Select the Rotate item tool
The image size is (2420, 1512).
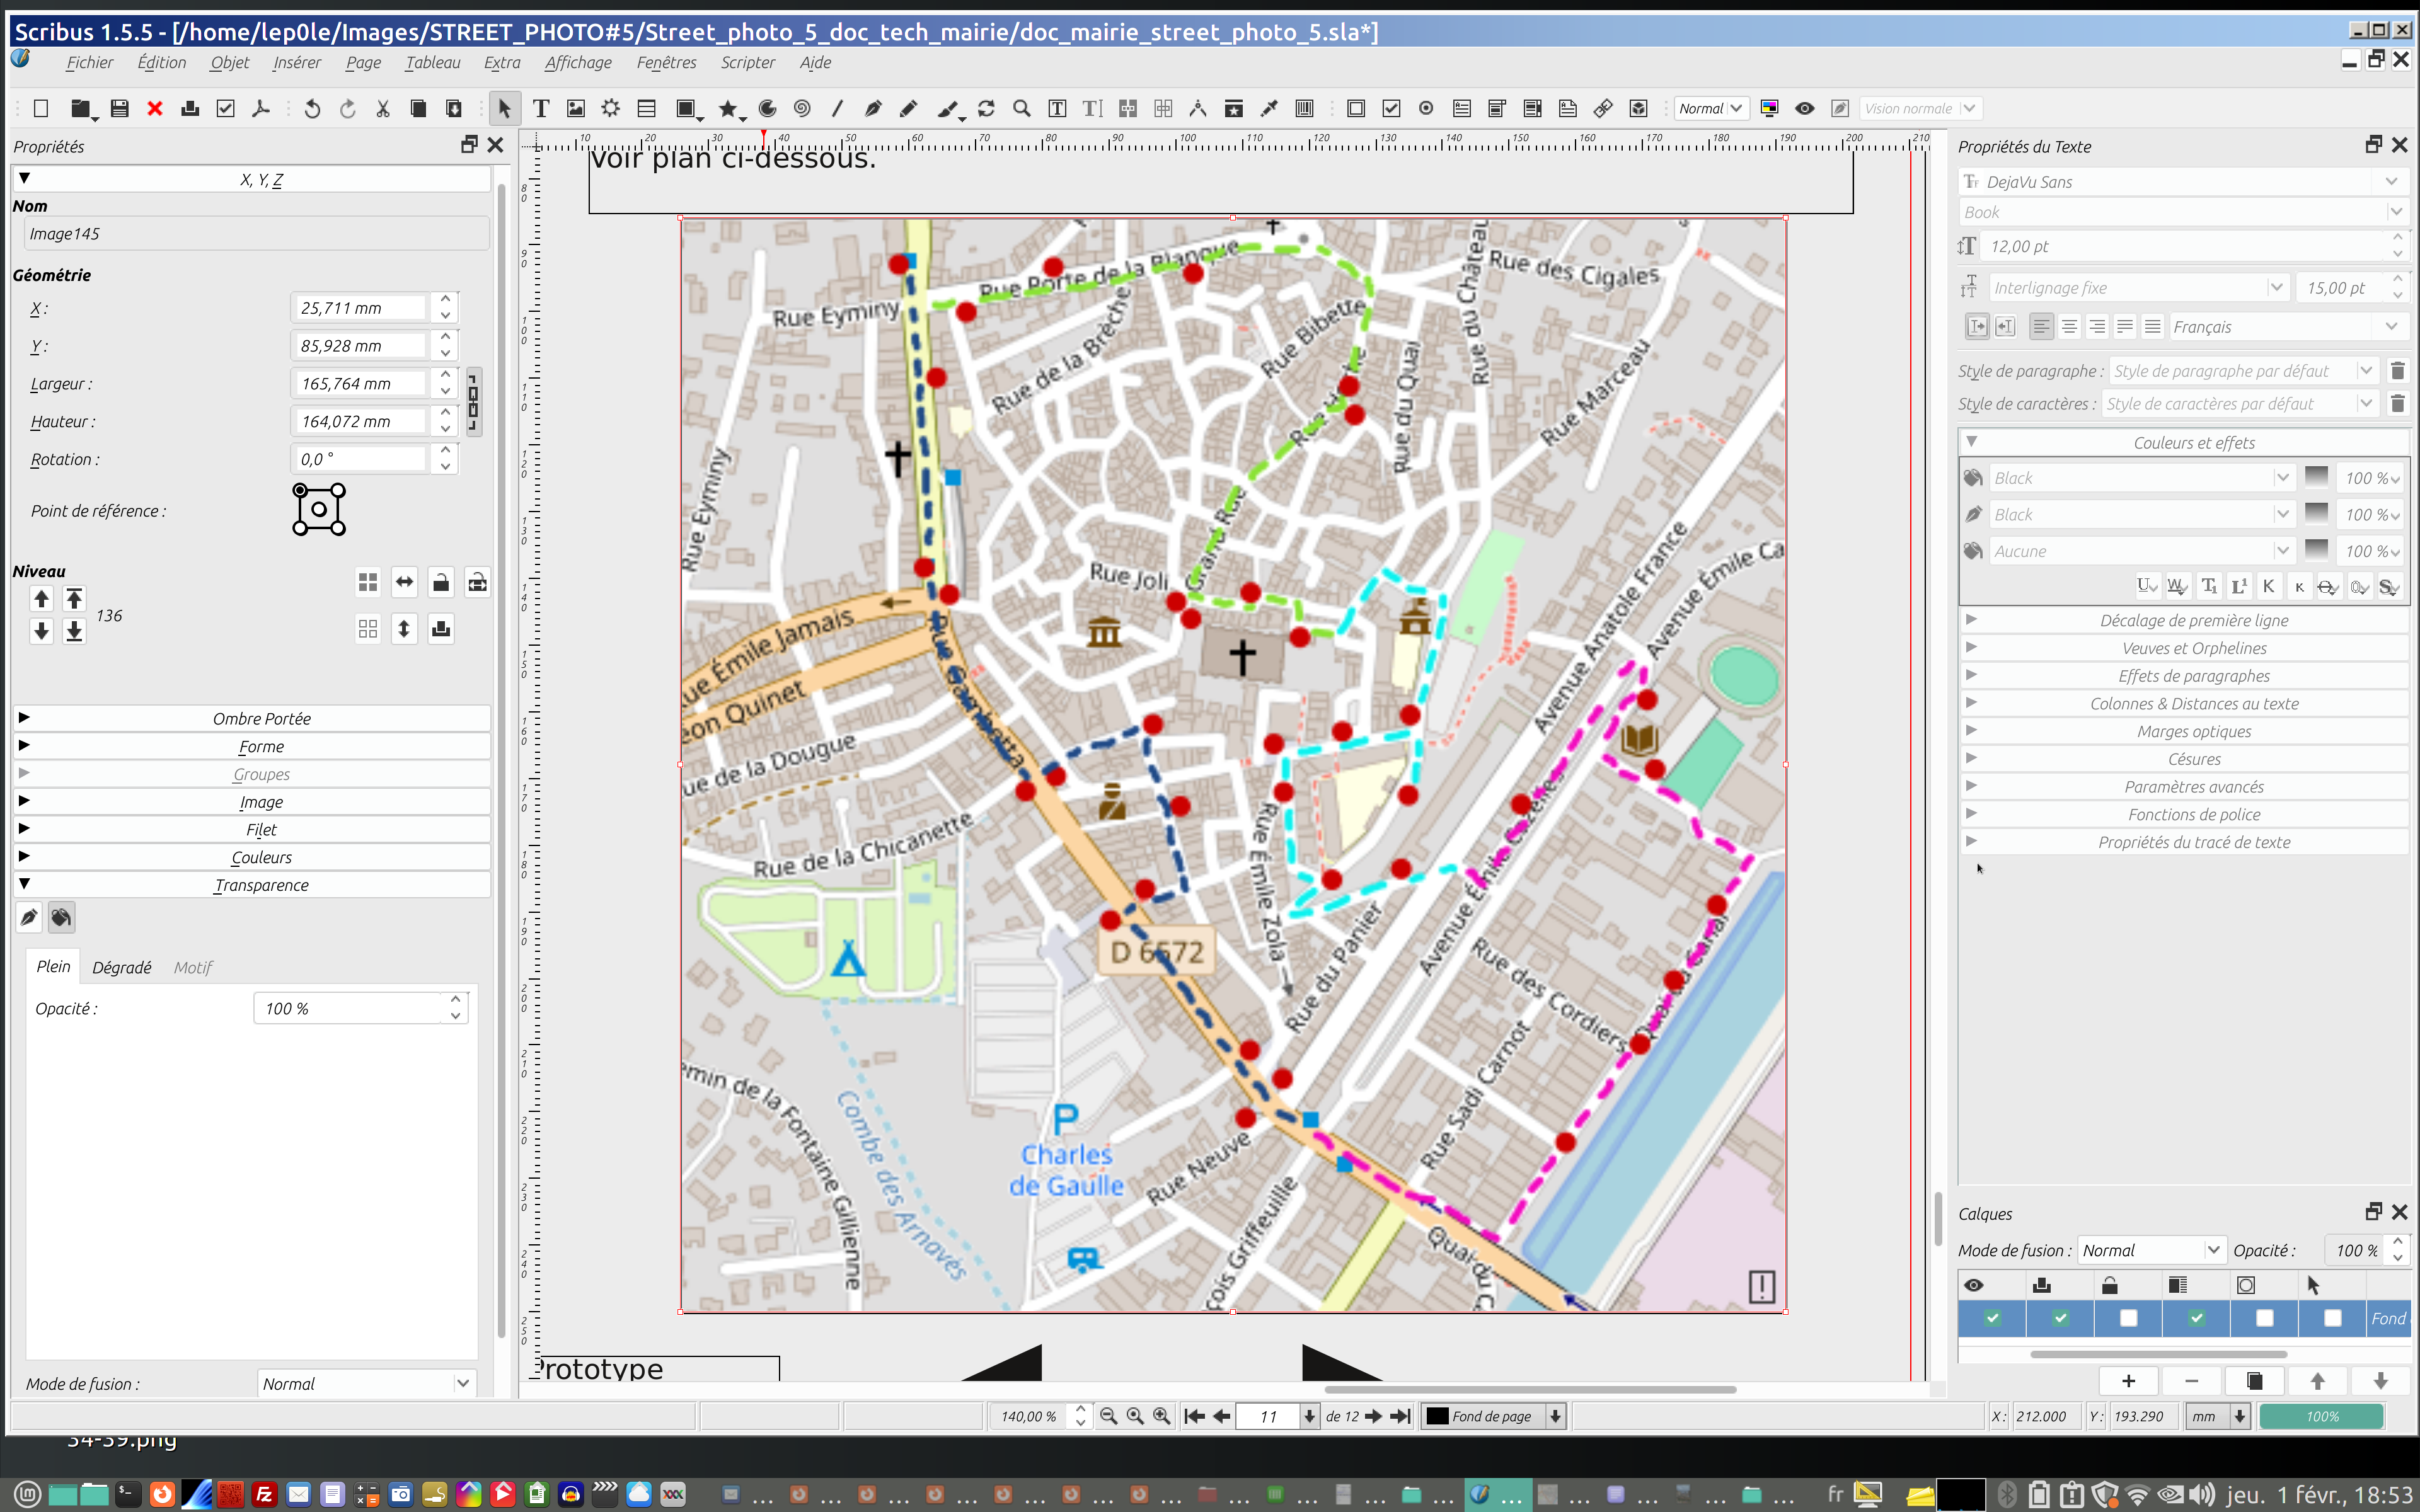click(x=986, y=108)
